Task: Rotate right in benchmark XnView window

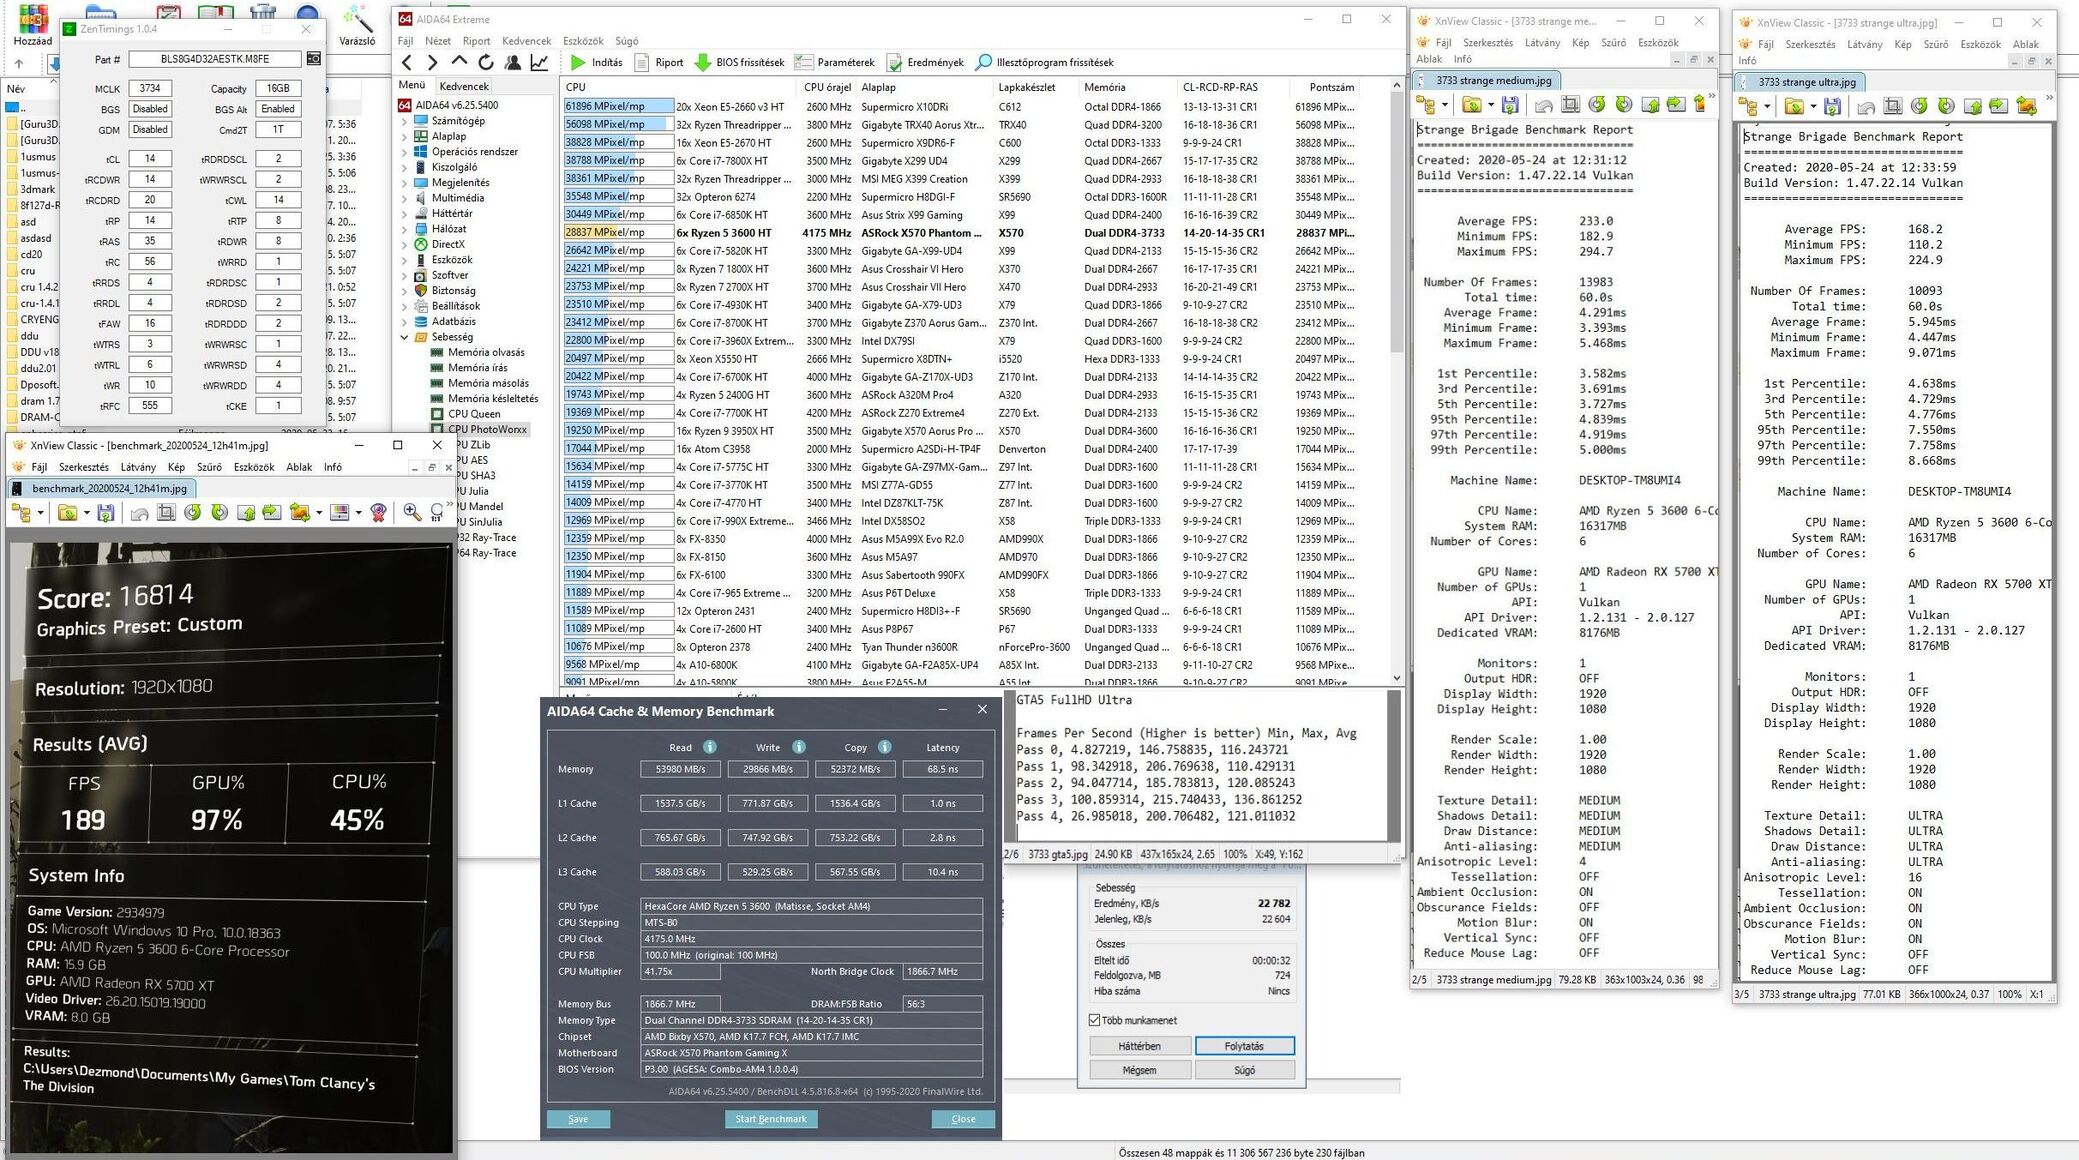Action: pos(219,513)
